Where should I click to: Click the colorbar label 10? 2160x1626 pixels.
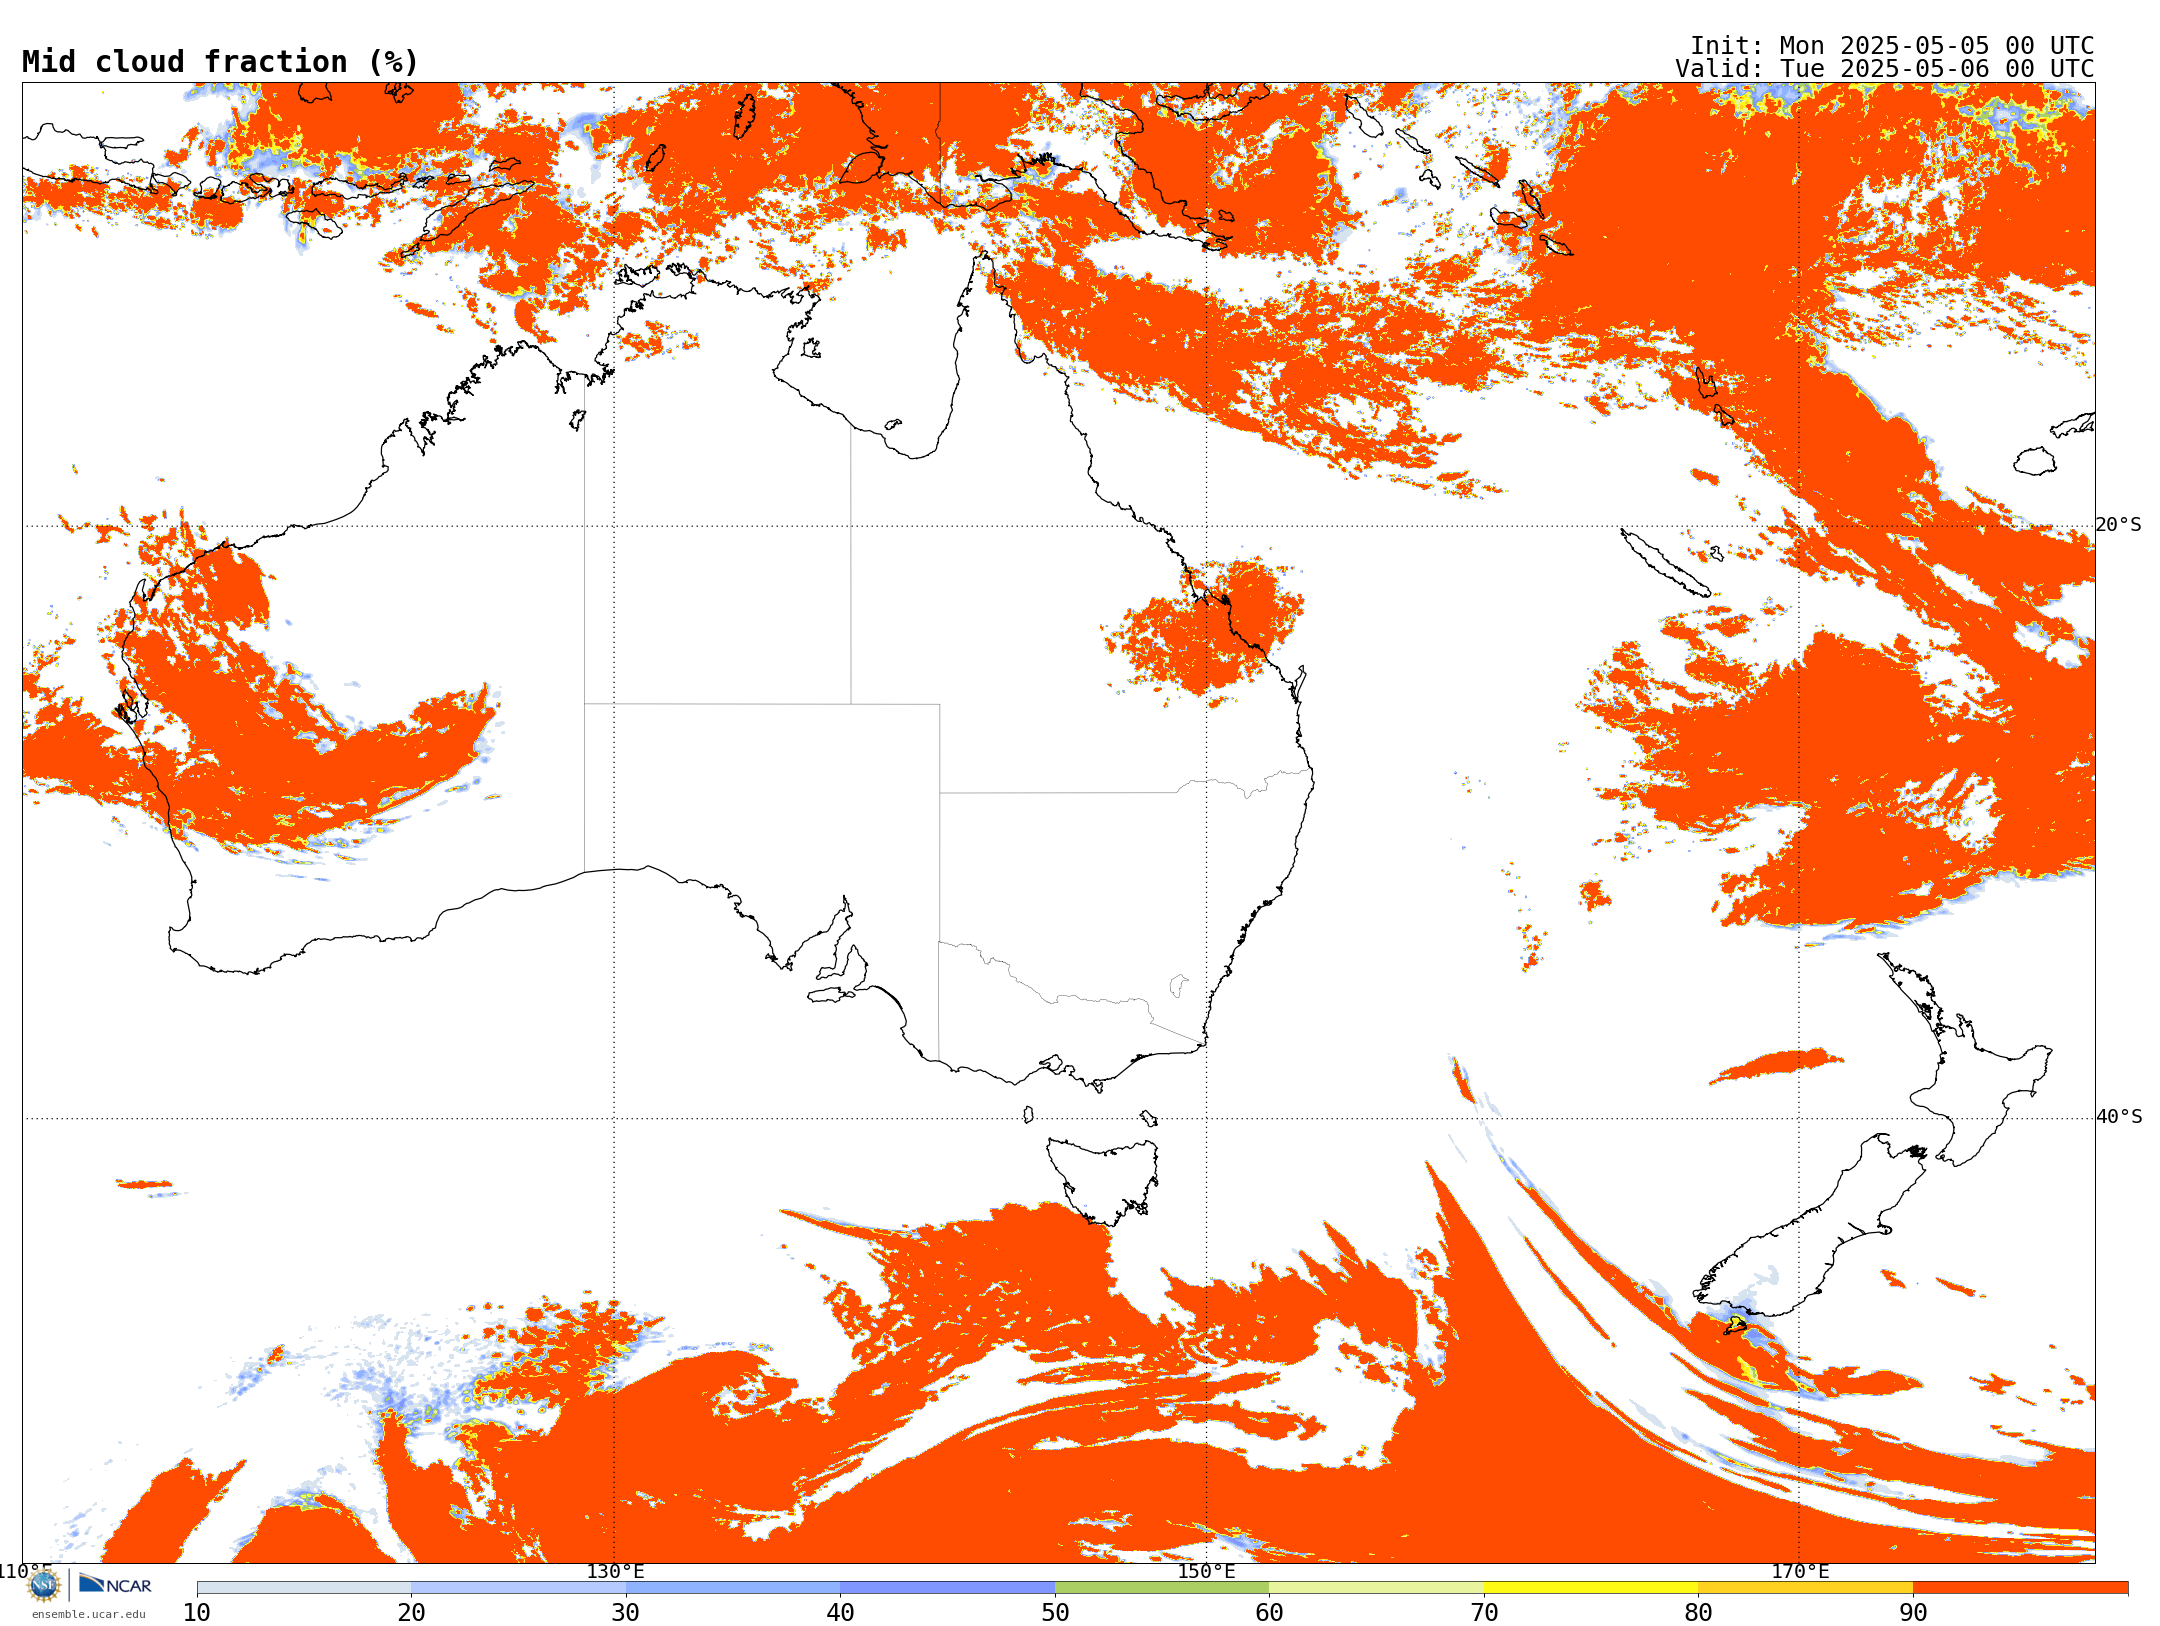click(197, 1612)
